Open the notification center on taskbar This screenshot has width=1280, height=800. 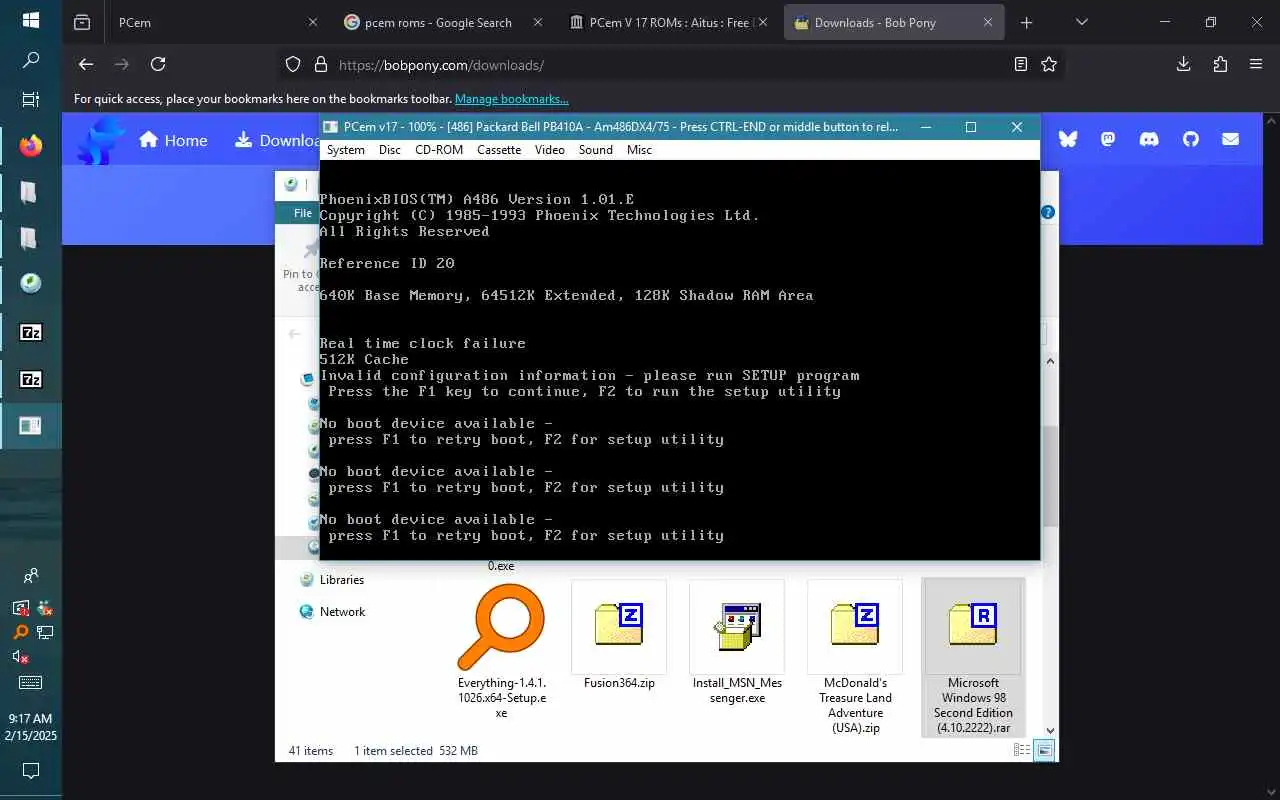click(x=31, y=771)
